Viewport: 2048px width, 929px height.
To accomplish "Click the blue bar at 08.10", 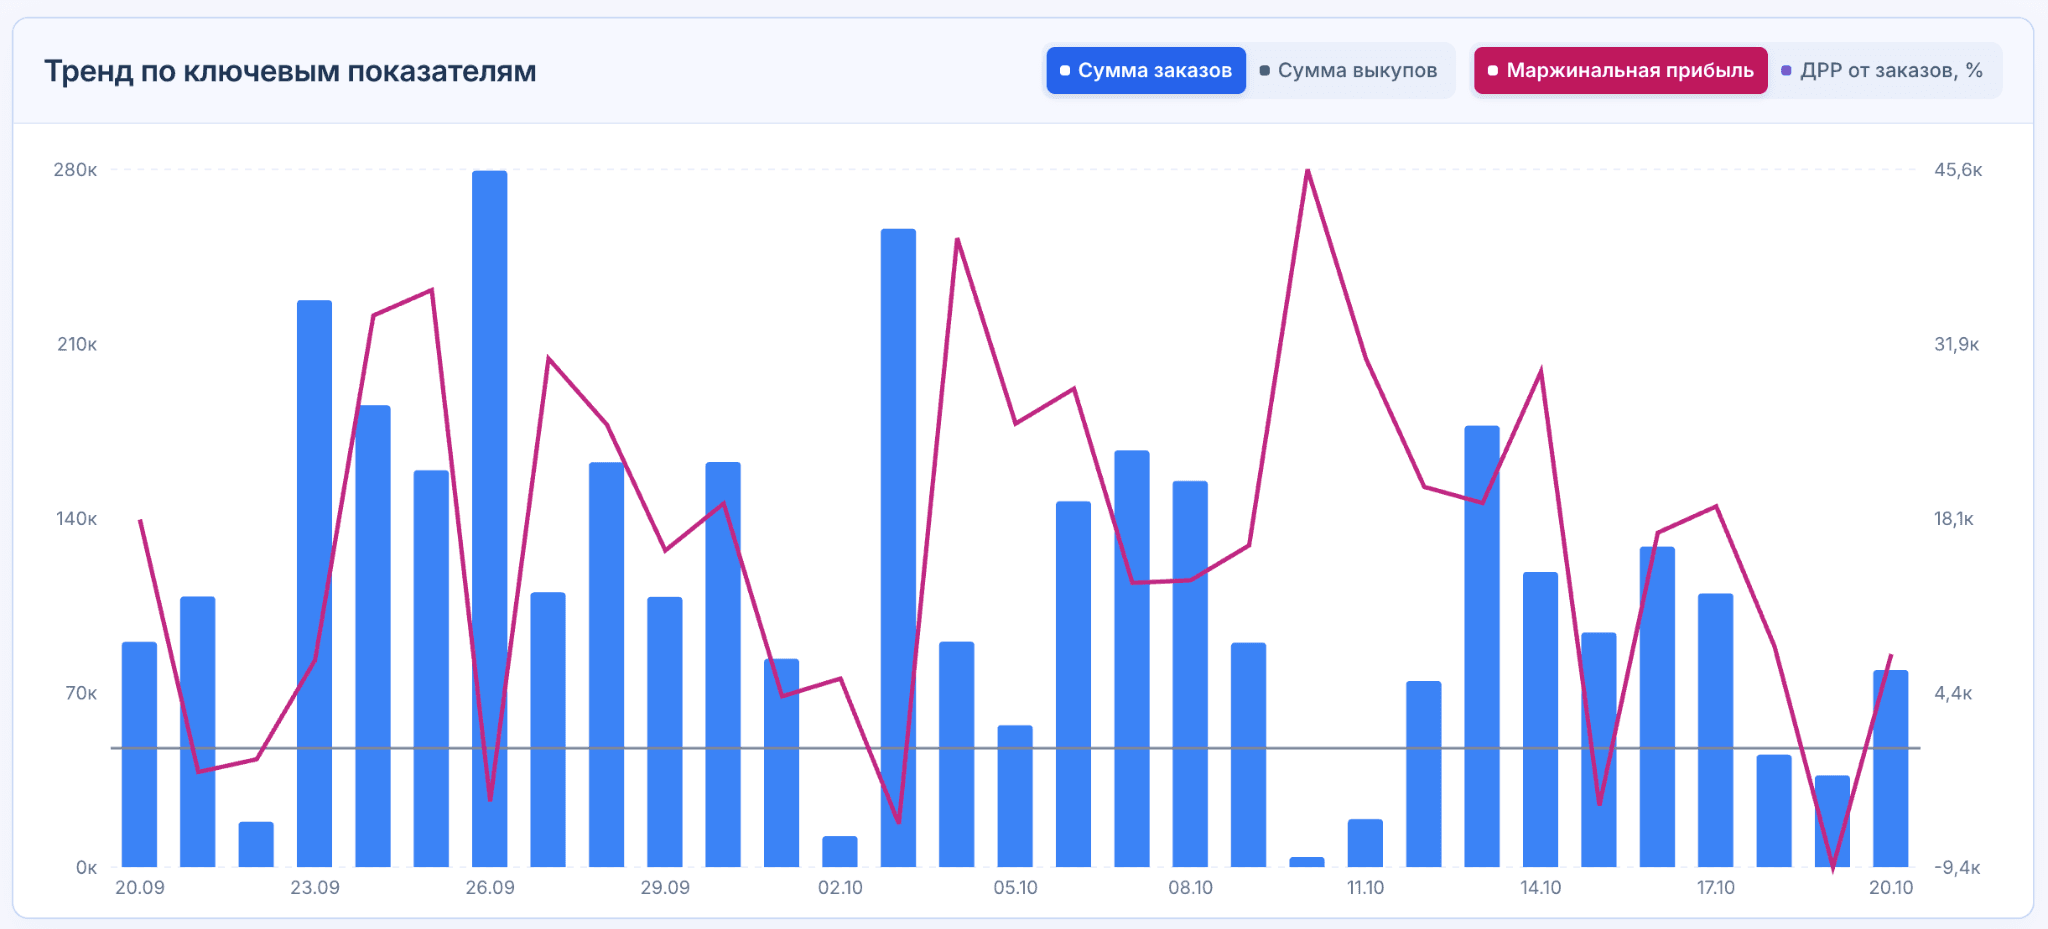I will (x=1190, y=674).
